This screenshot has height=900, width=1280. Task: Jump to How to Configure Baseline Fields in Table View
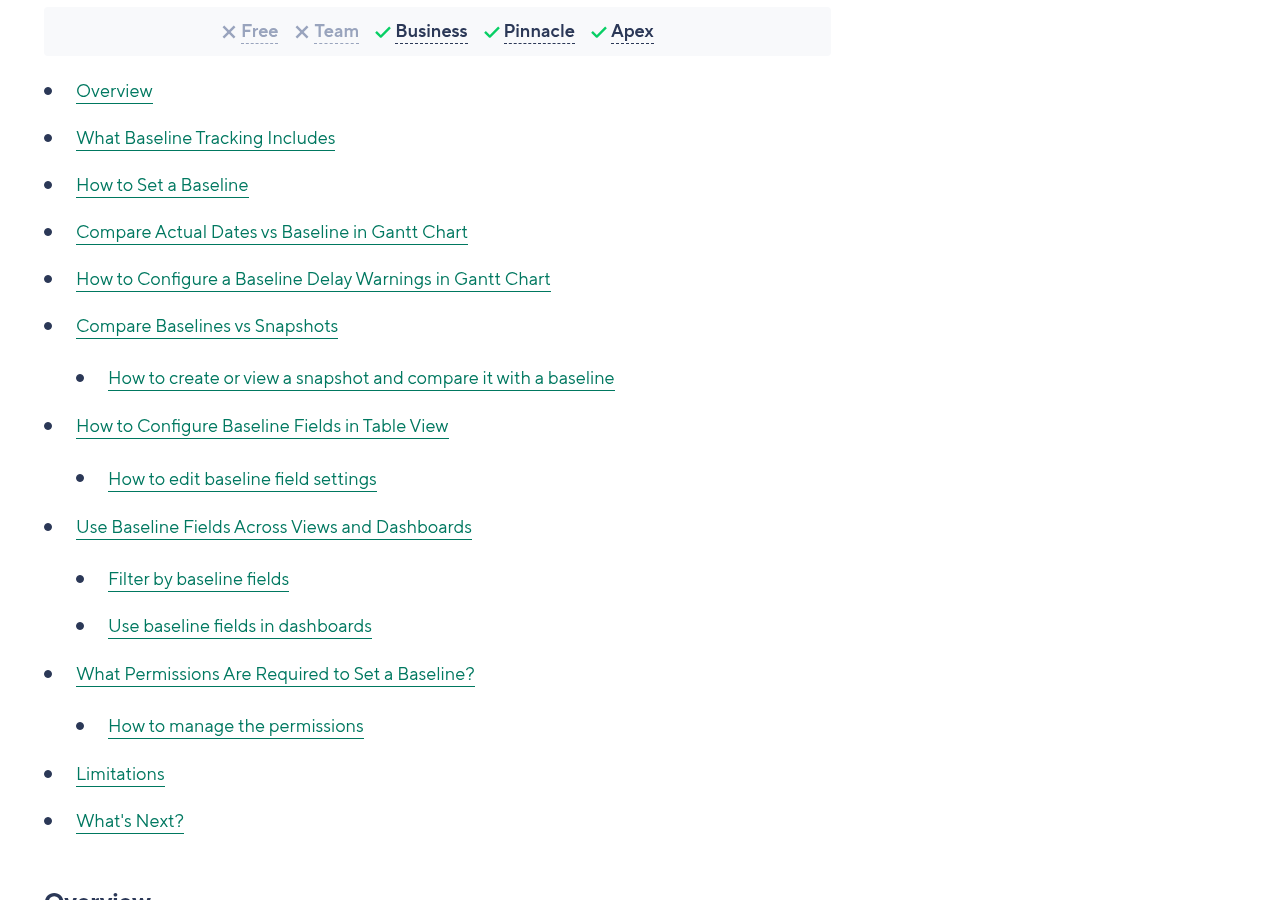[x=262, y=426]
